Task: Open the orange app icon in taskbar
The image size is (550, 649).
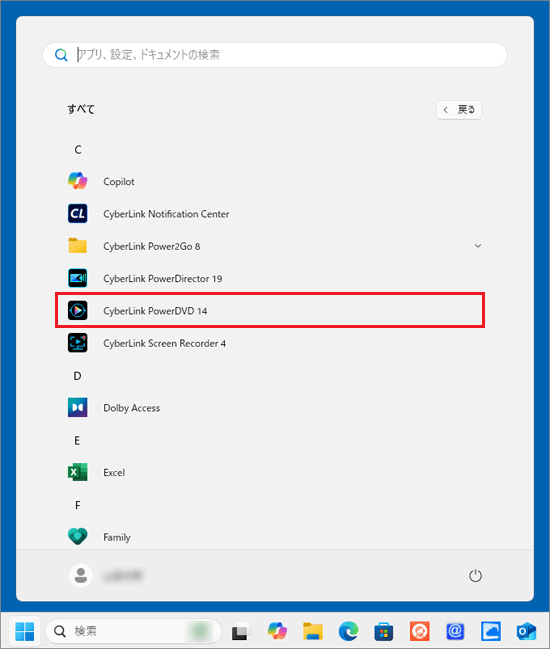Action: [x=420, y=631]
